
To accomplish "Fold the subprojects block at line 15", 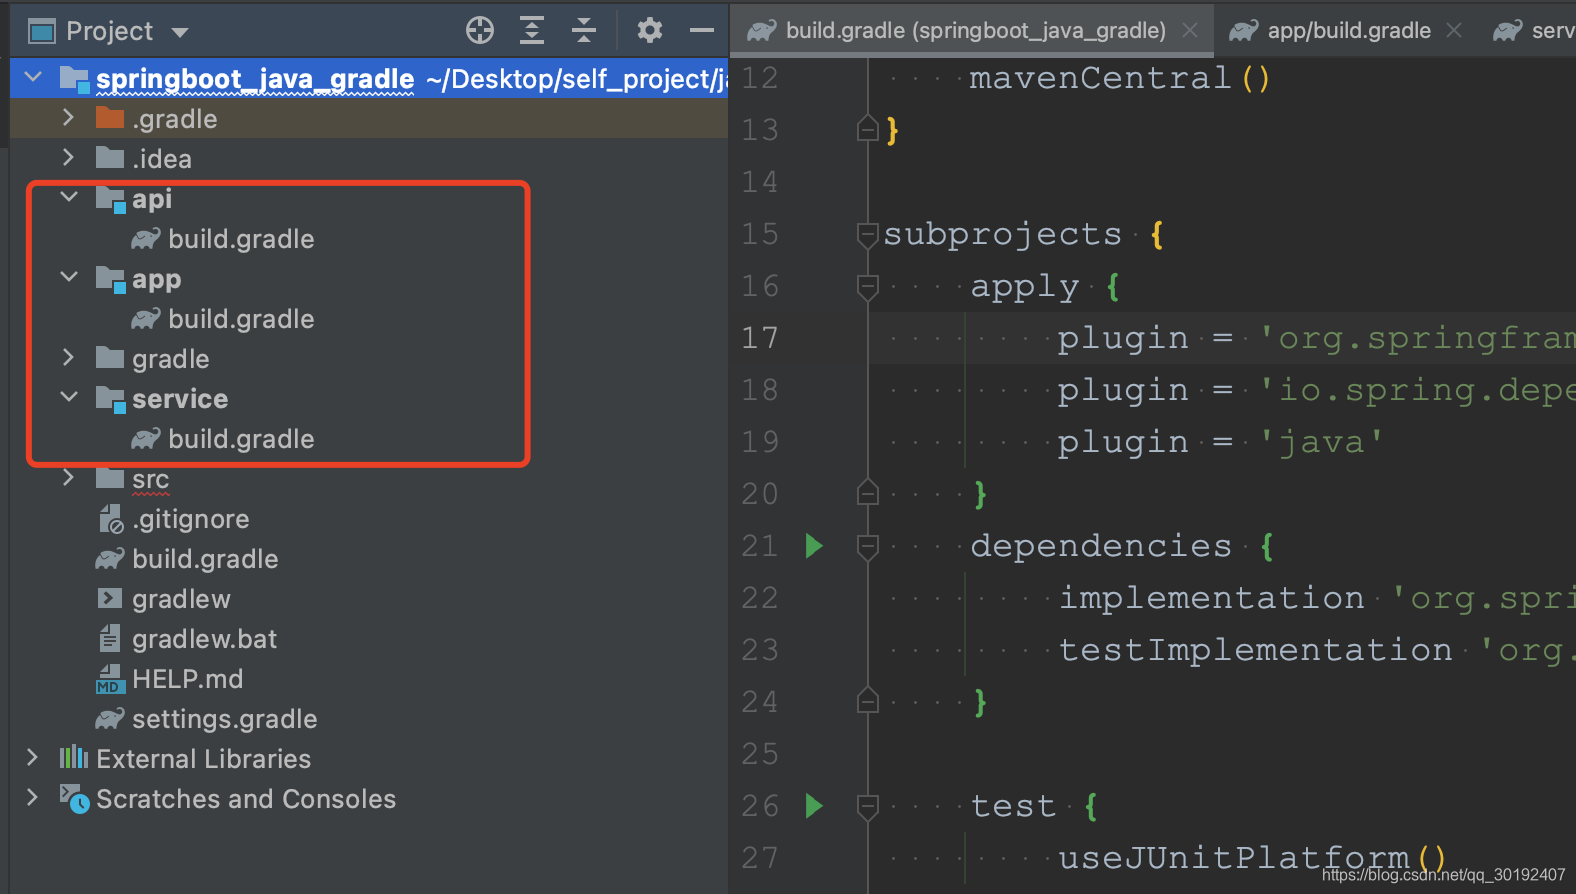I will pos(868,234).
